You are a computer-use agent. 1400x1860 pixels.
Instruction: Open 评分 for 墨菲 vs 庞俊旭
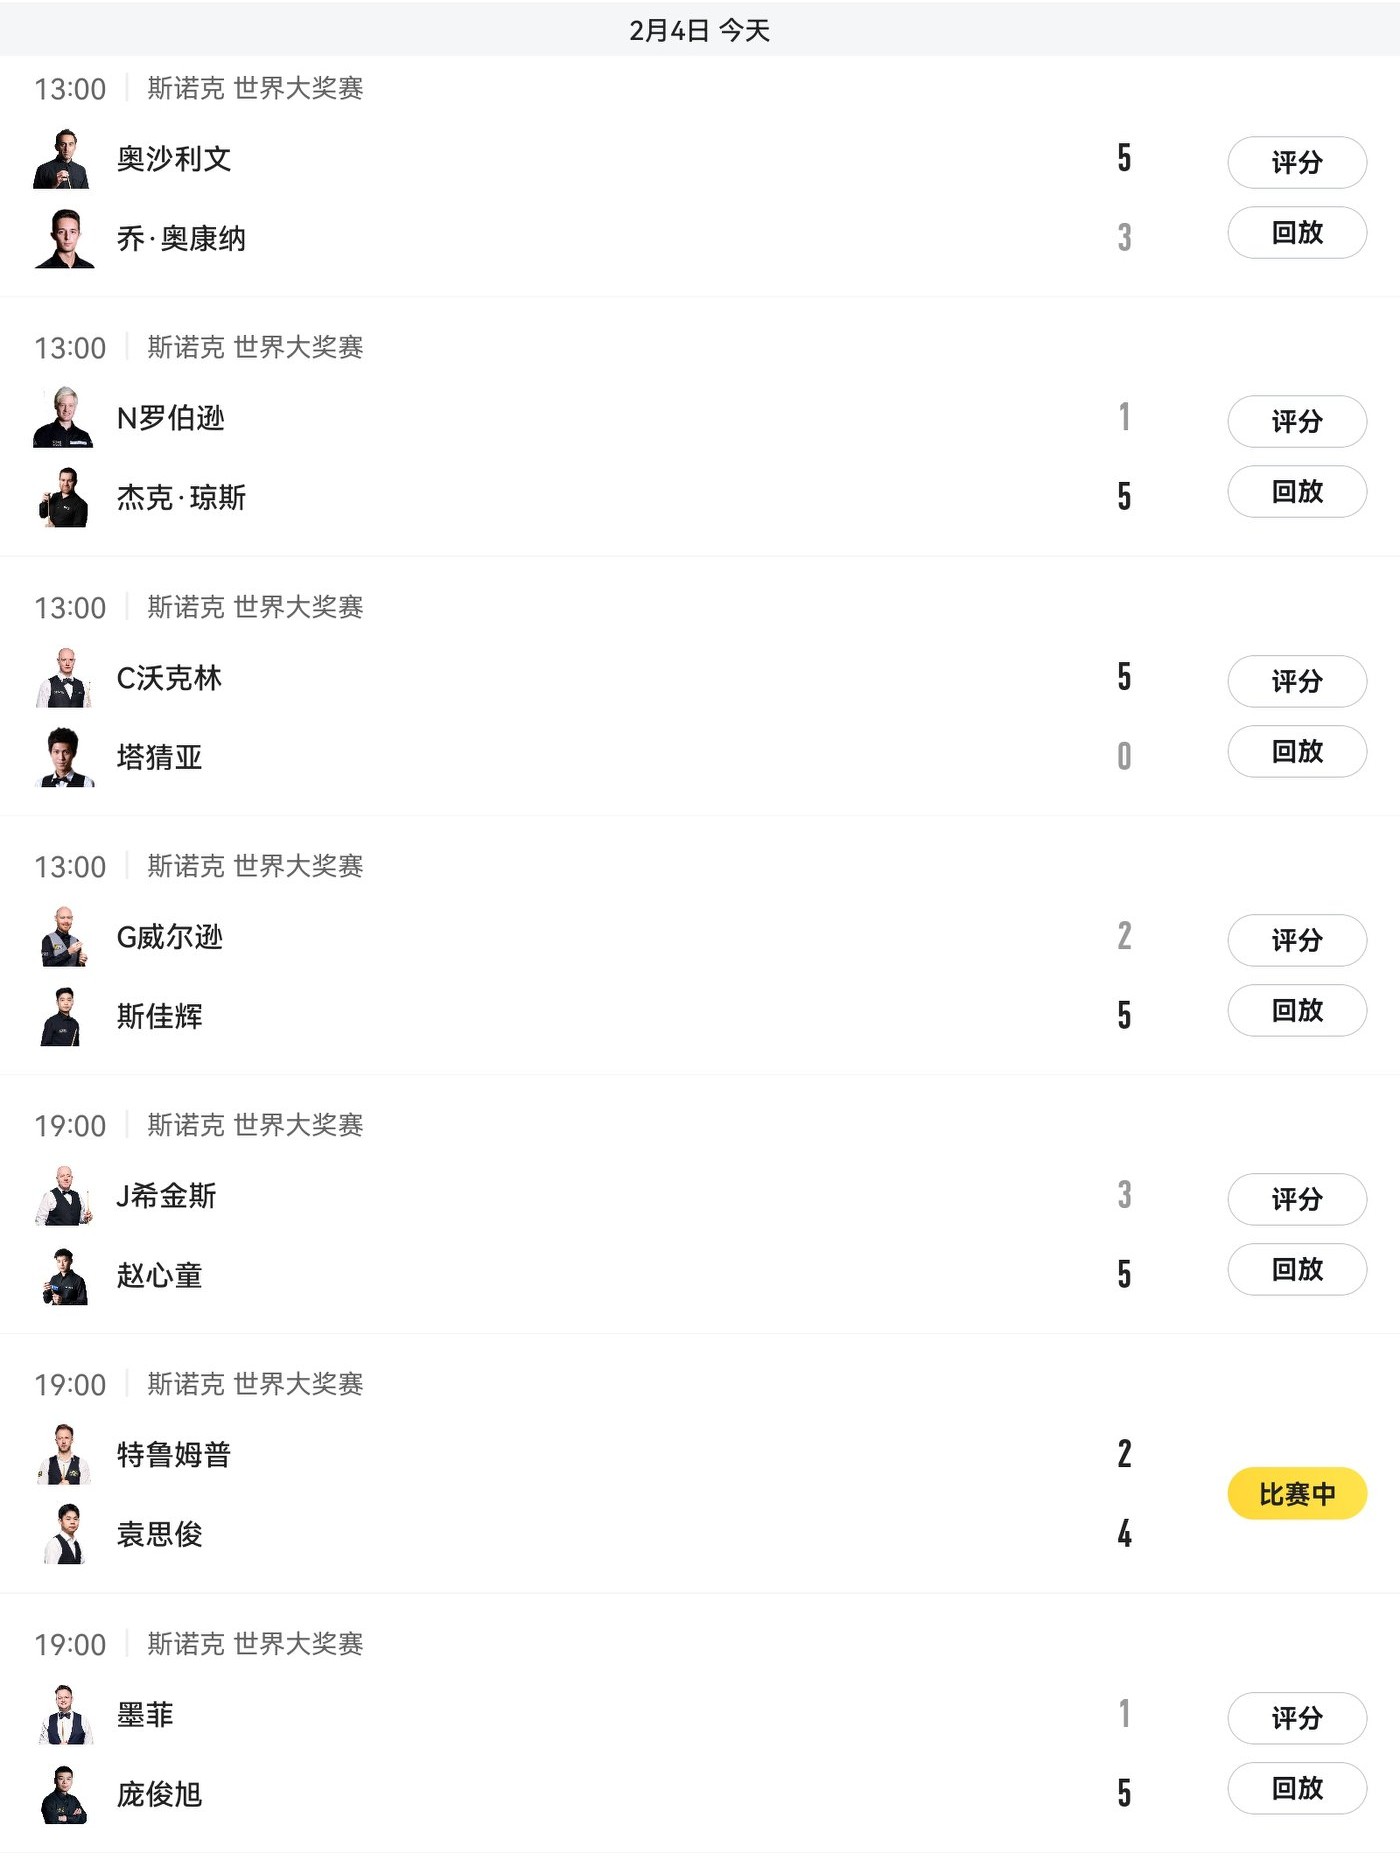(1296, 1718)
